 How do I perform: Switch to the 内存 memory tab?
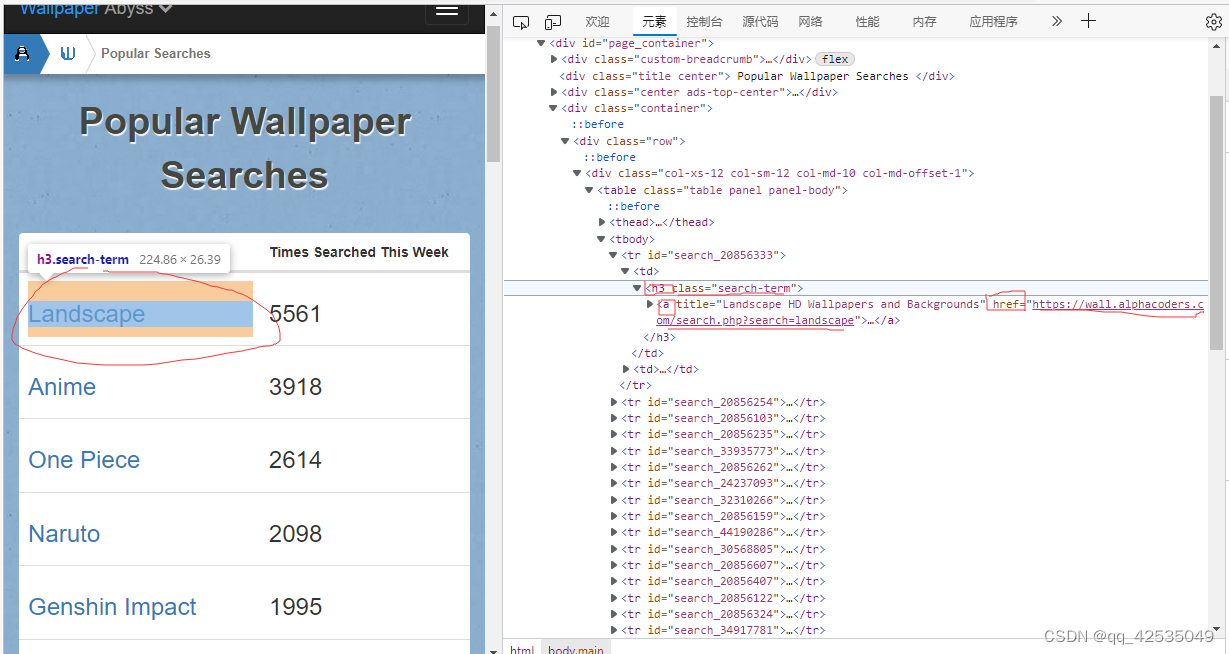pos(924,21)
